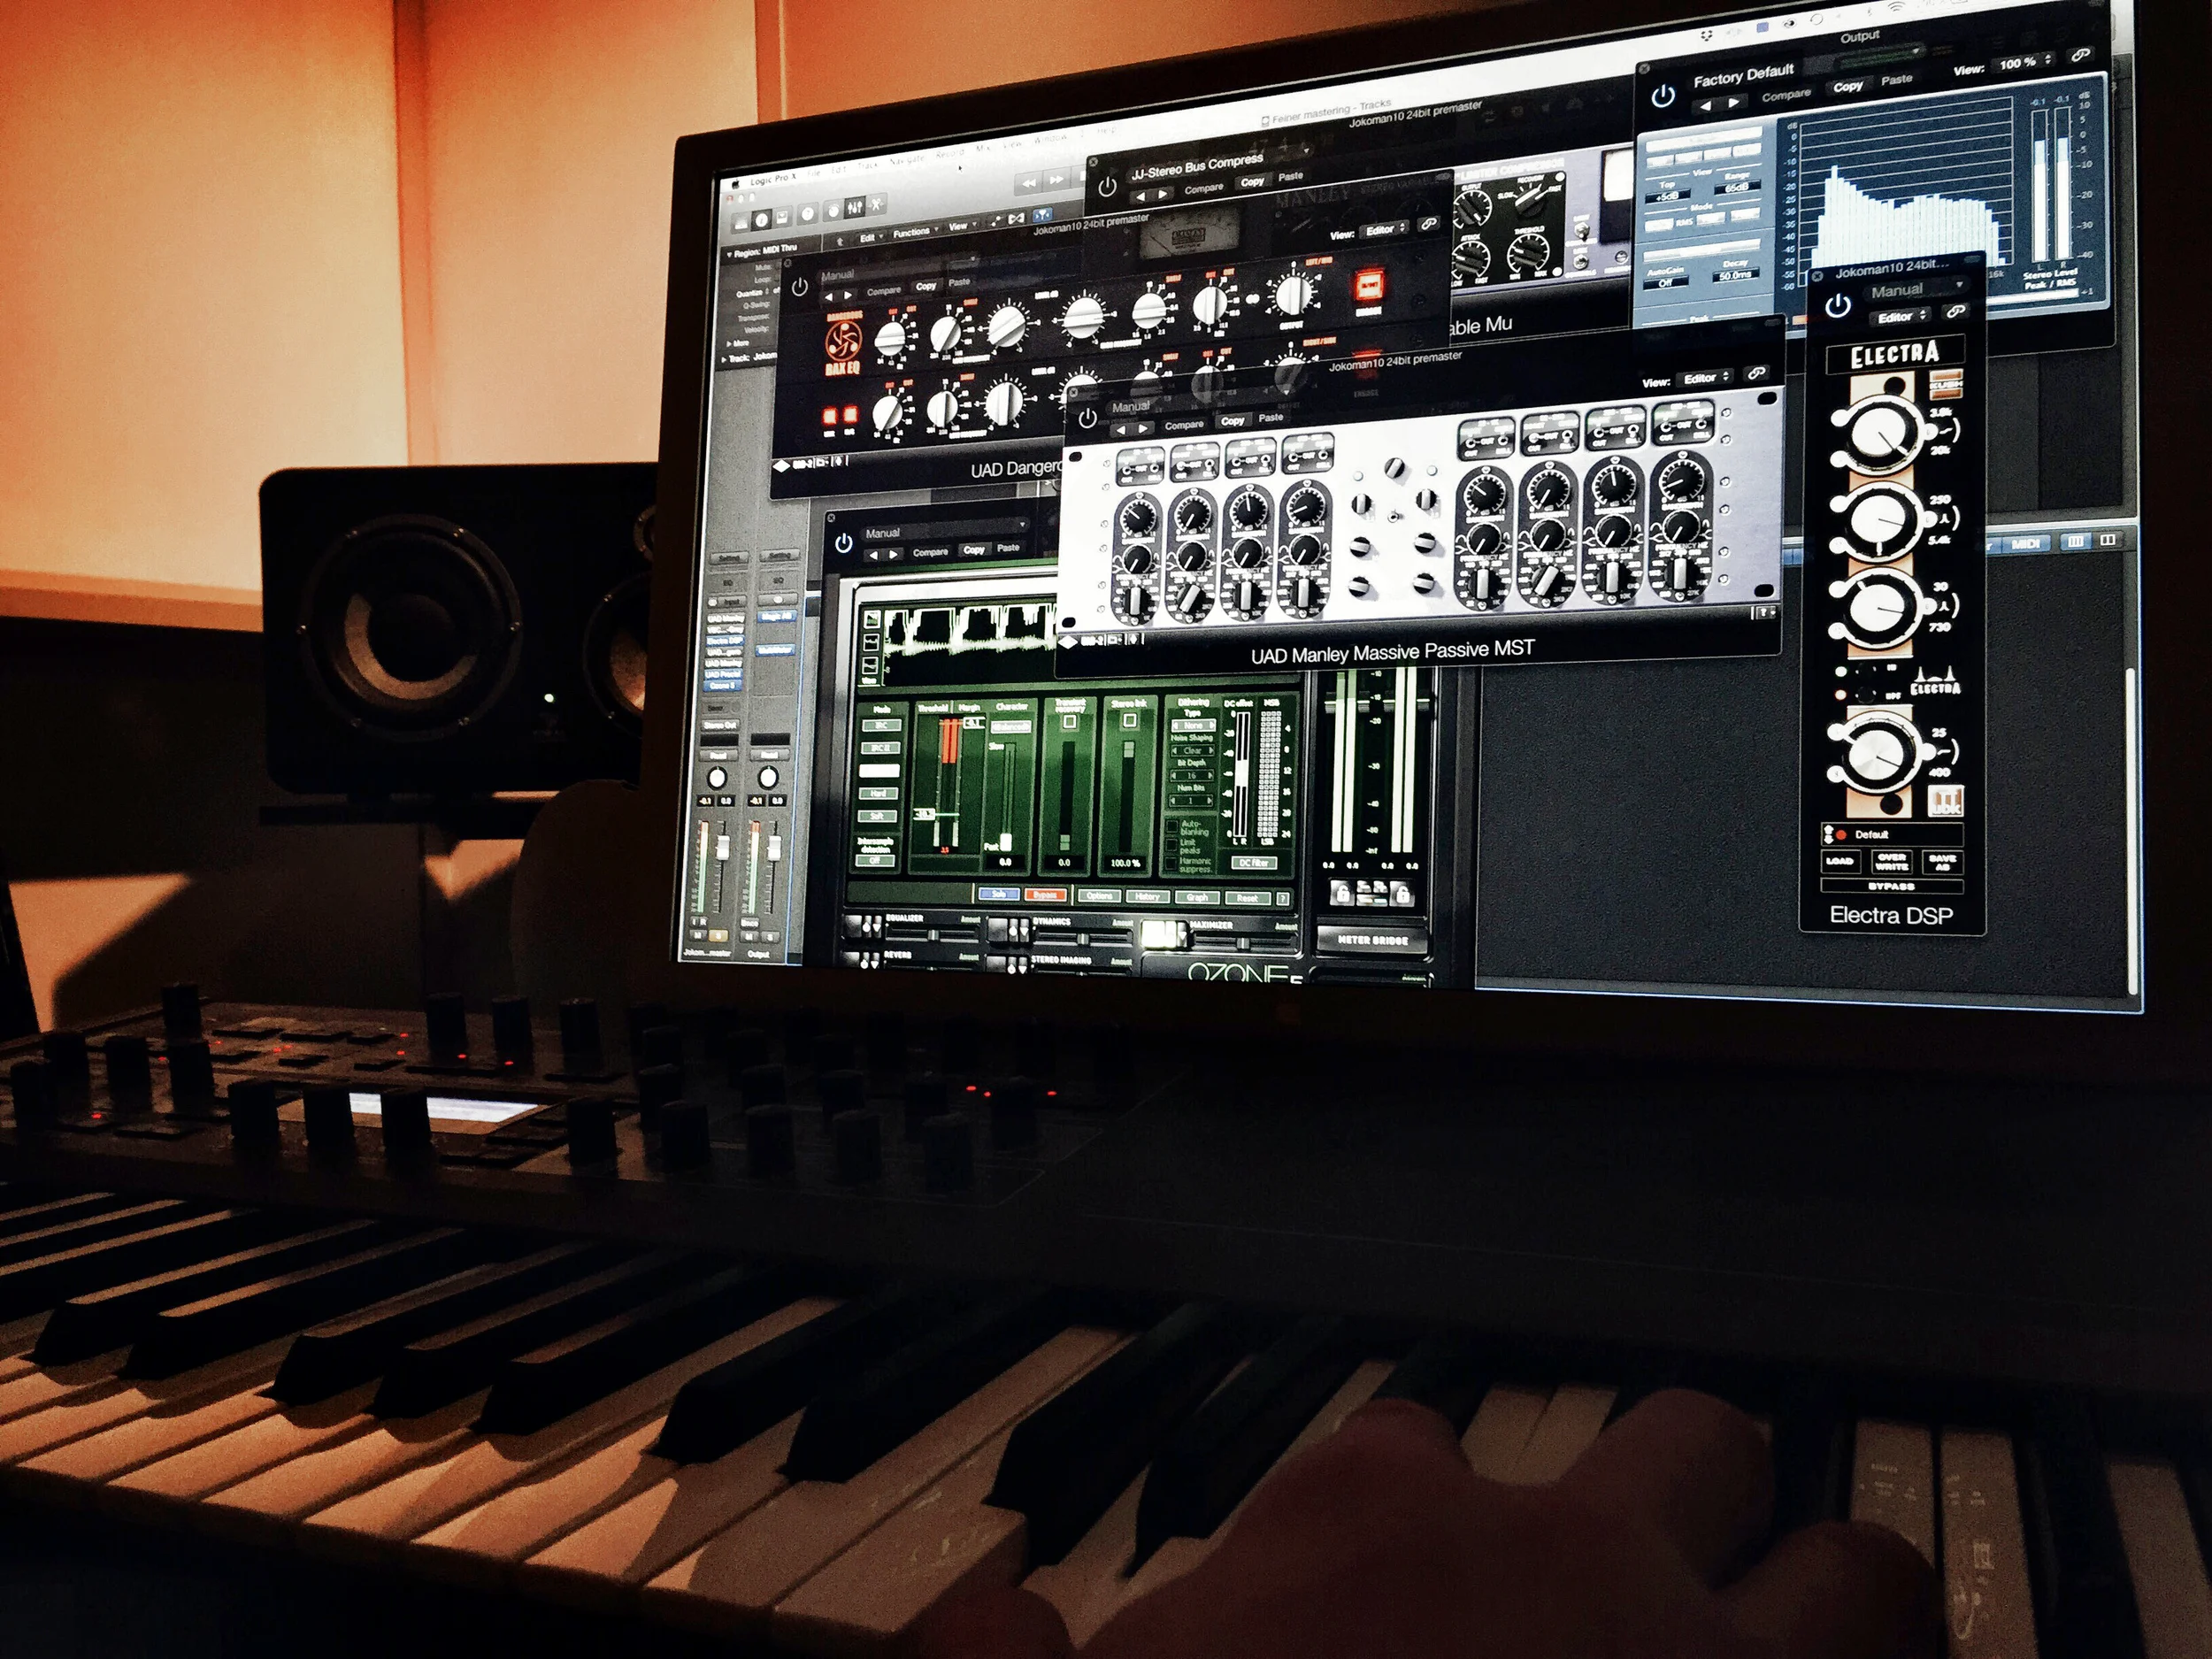Click Mixer icon in Logic control bar
Viewport: 2212px width, 1659px height.
(x=855, y=208)
